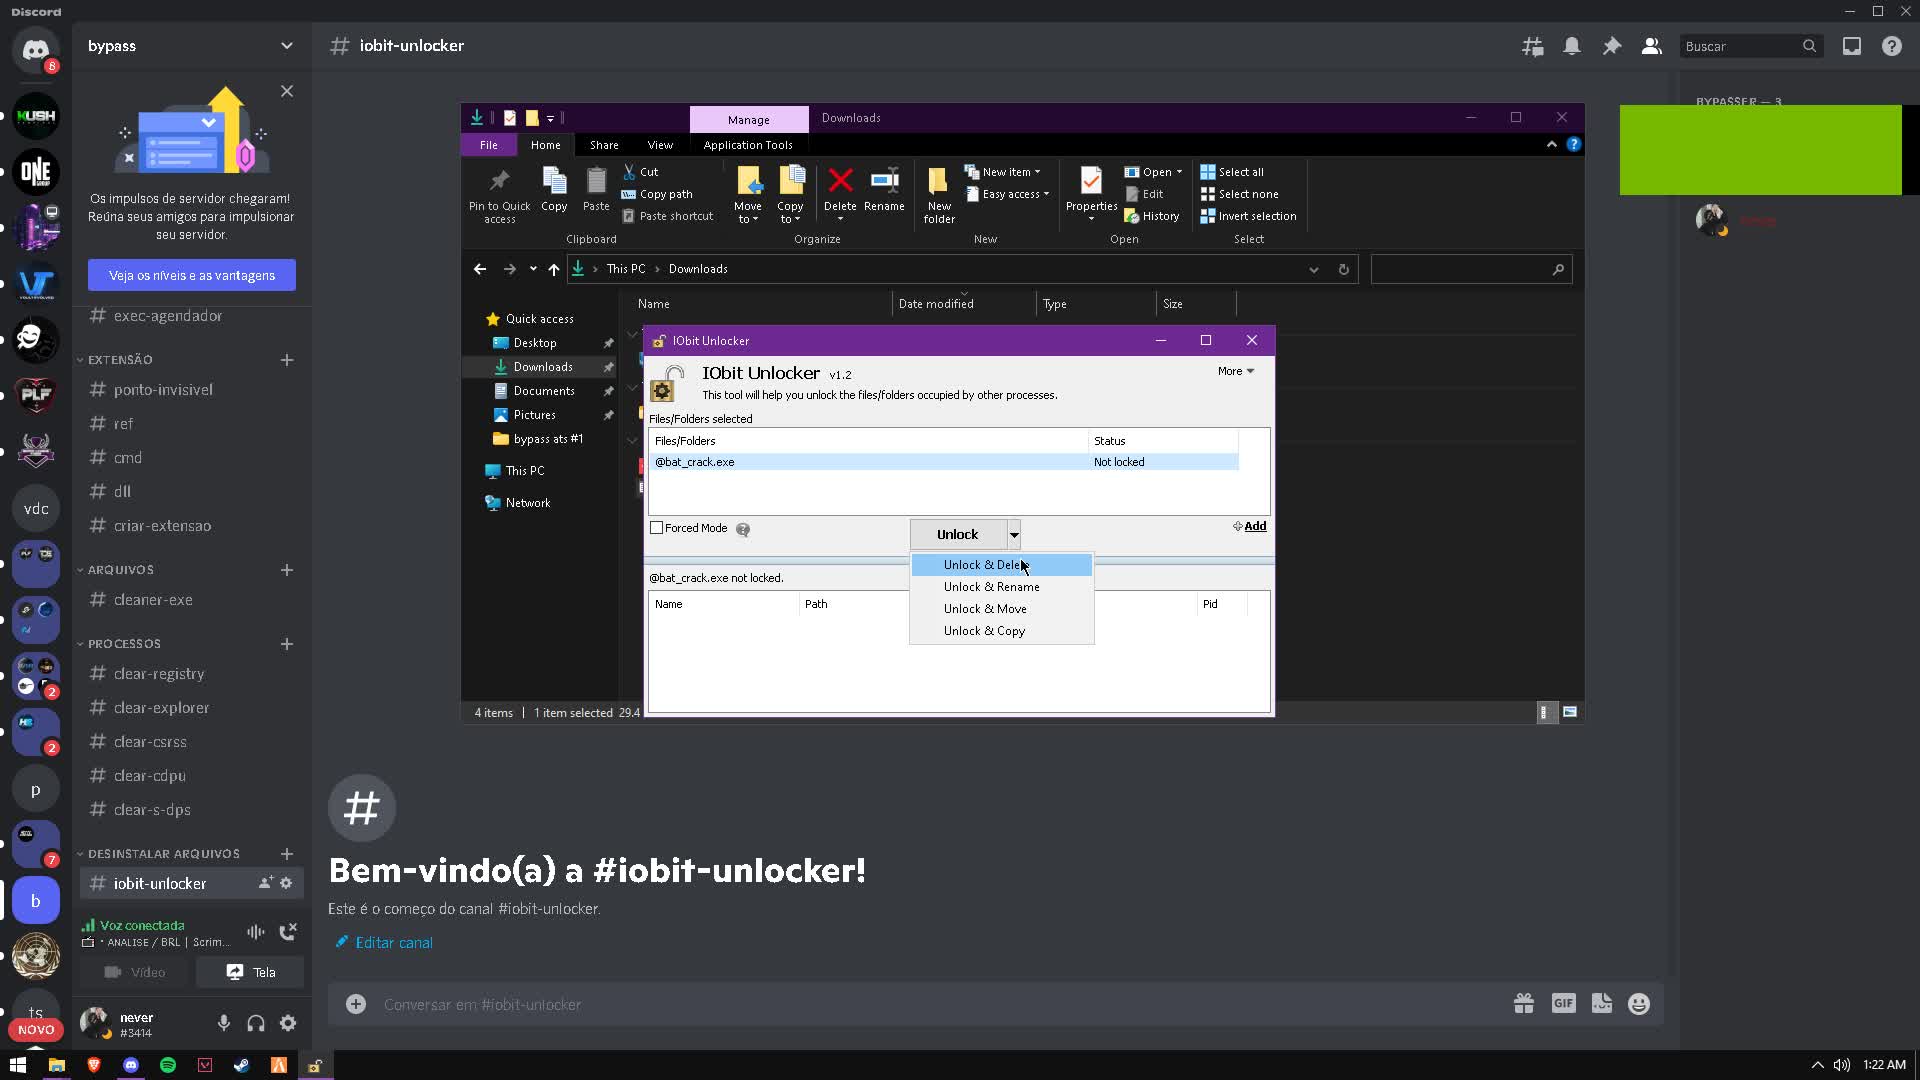Select Unlock & Rename menu option
The width and height of the screenshot is (1920, 1080).
pos(1001,587)
